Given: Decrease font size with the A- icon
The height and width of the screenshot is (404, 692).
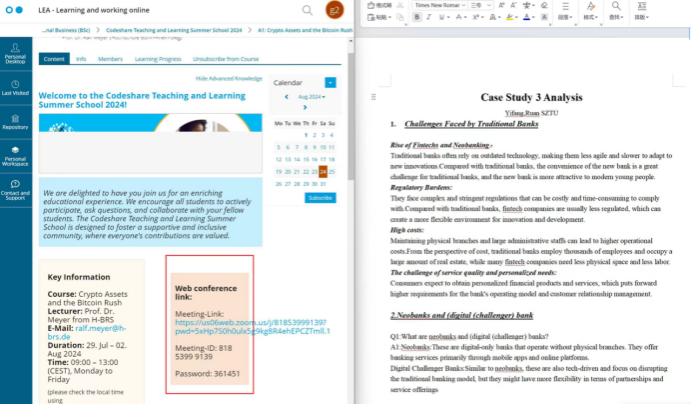Looking at the screenshot, I should tap(513, 5).
